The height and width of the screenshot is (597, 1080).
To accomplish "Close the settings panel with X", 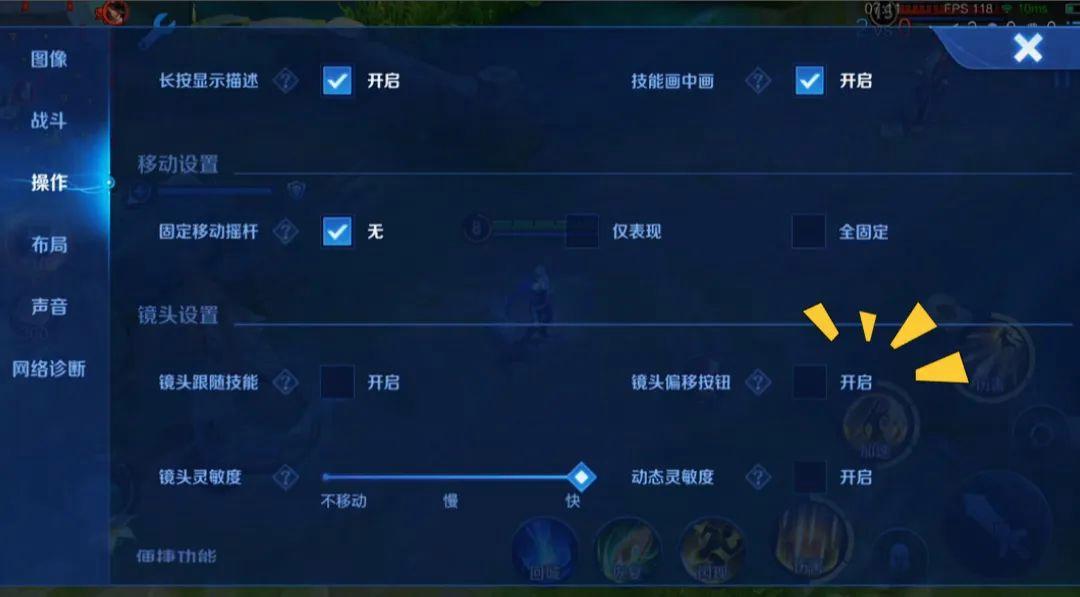I will tap(1028, 48).
